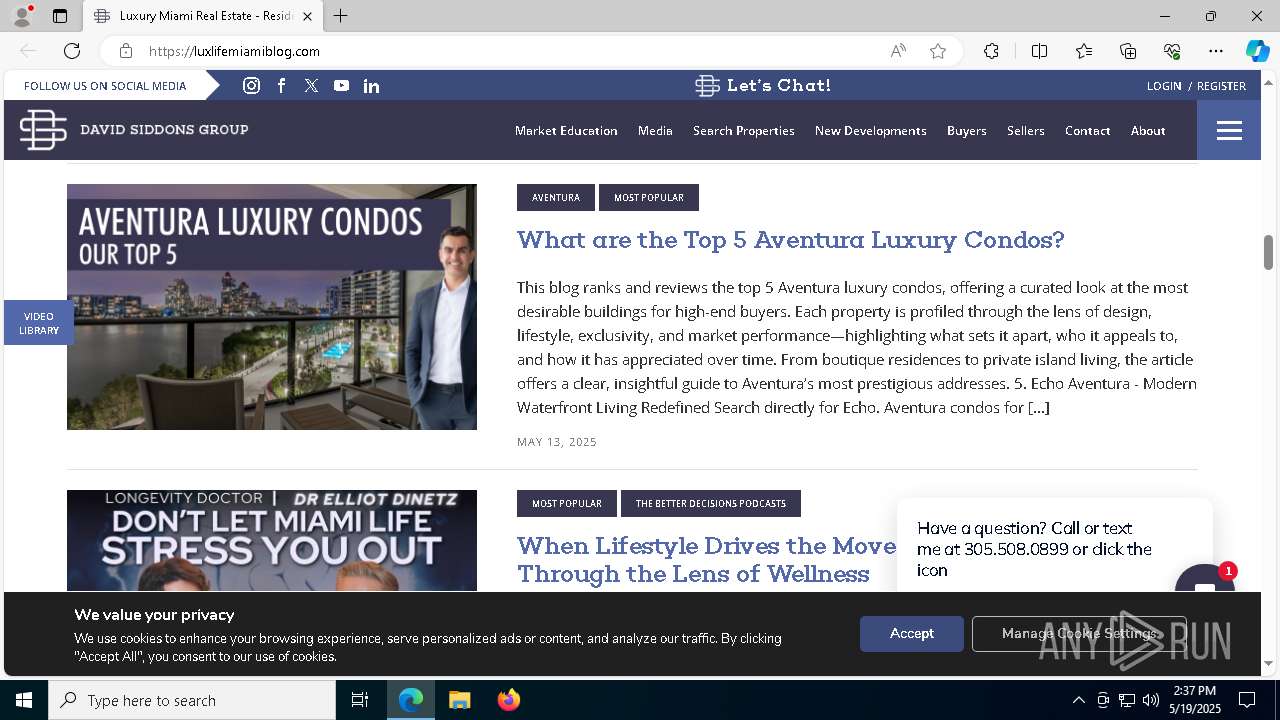Open the Don't Let Miami Life Stress thumbnail
Screen dimensions: 1280x720
pos(272,541)
